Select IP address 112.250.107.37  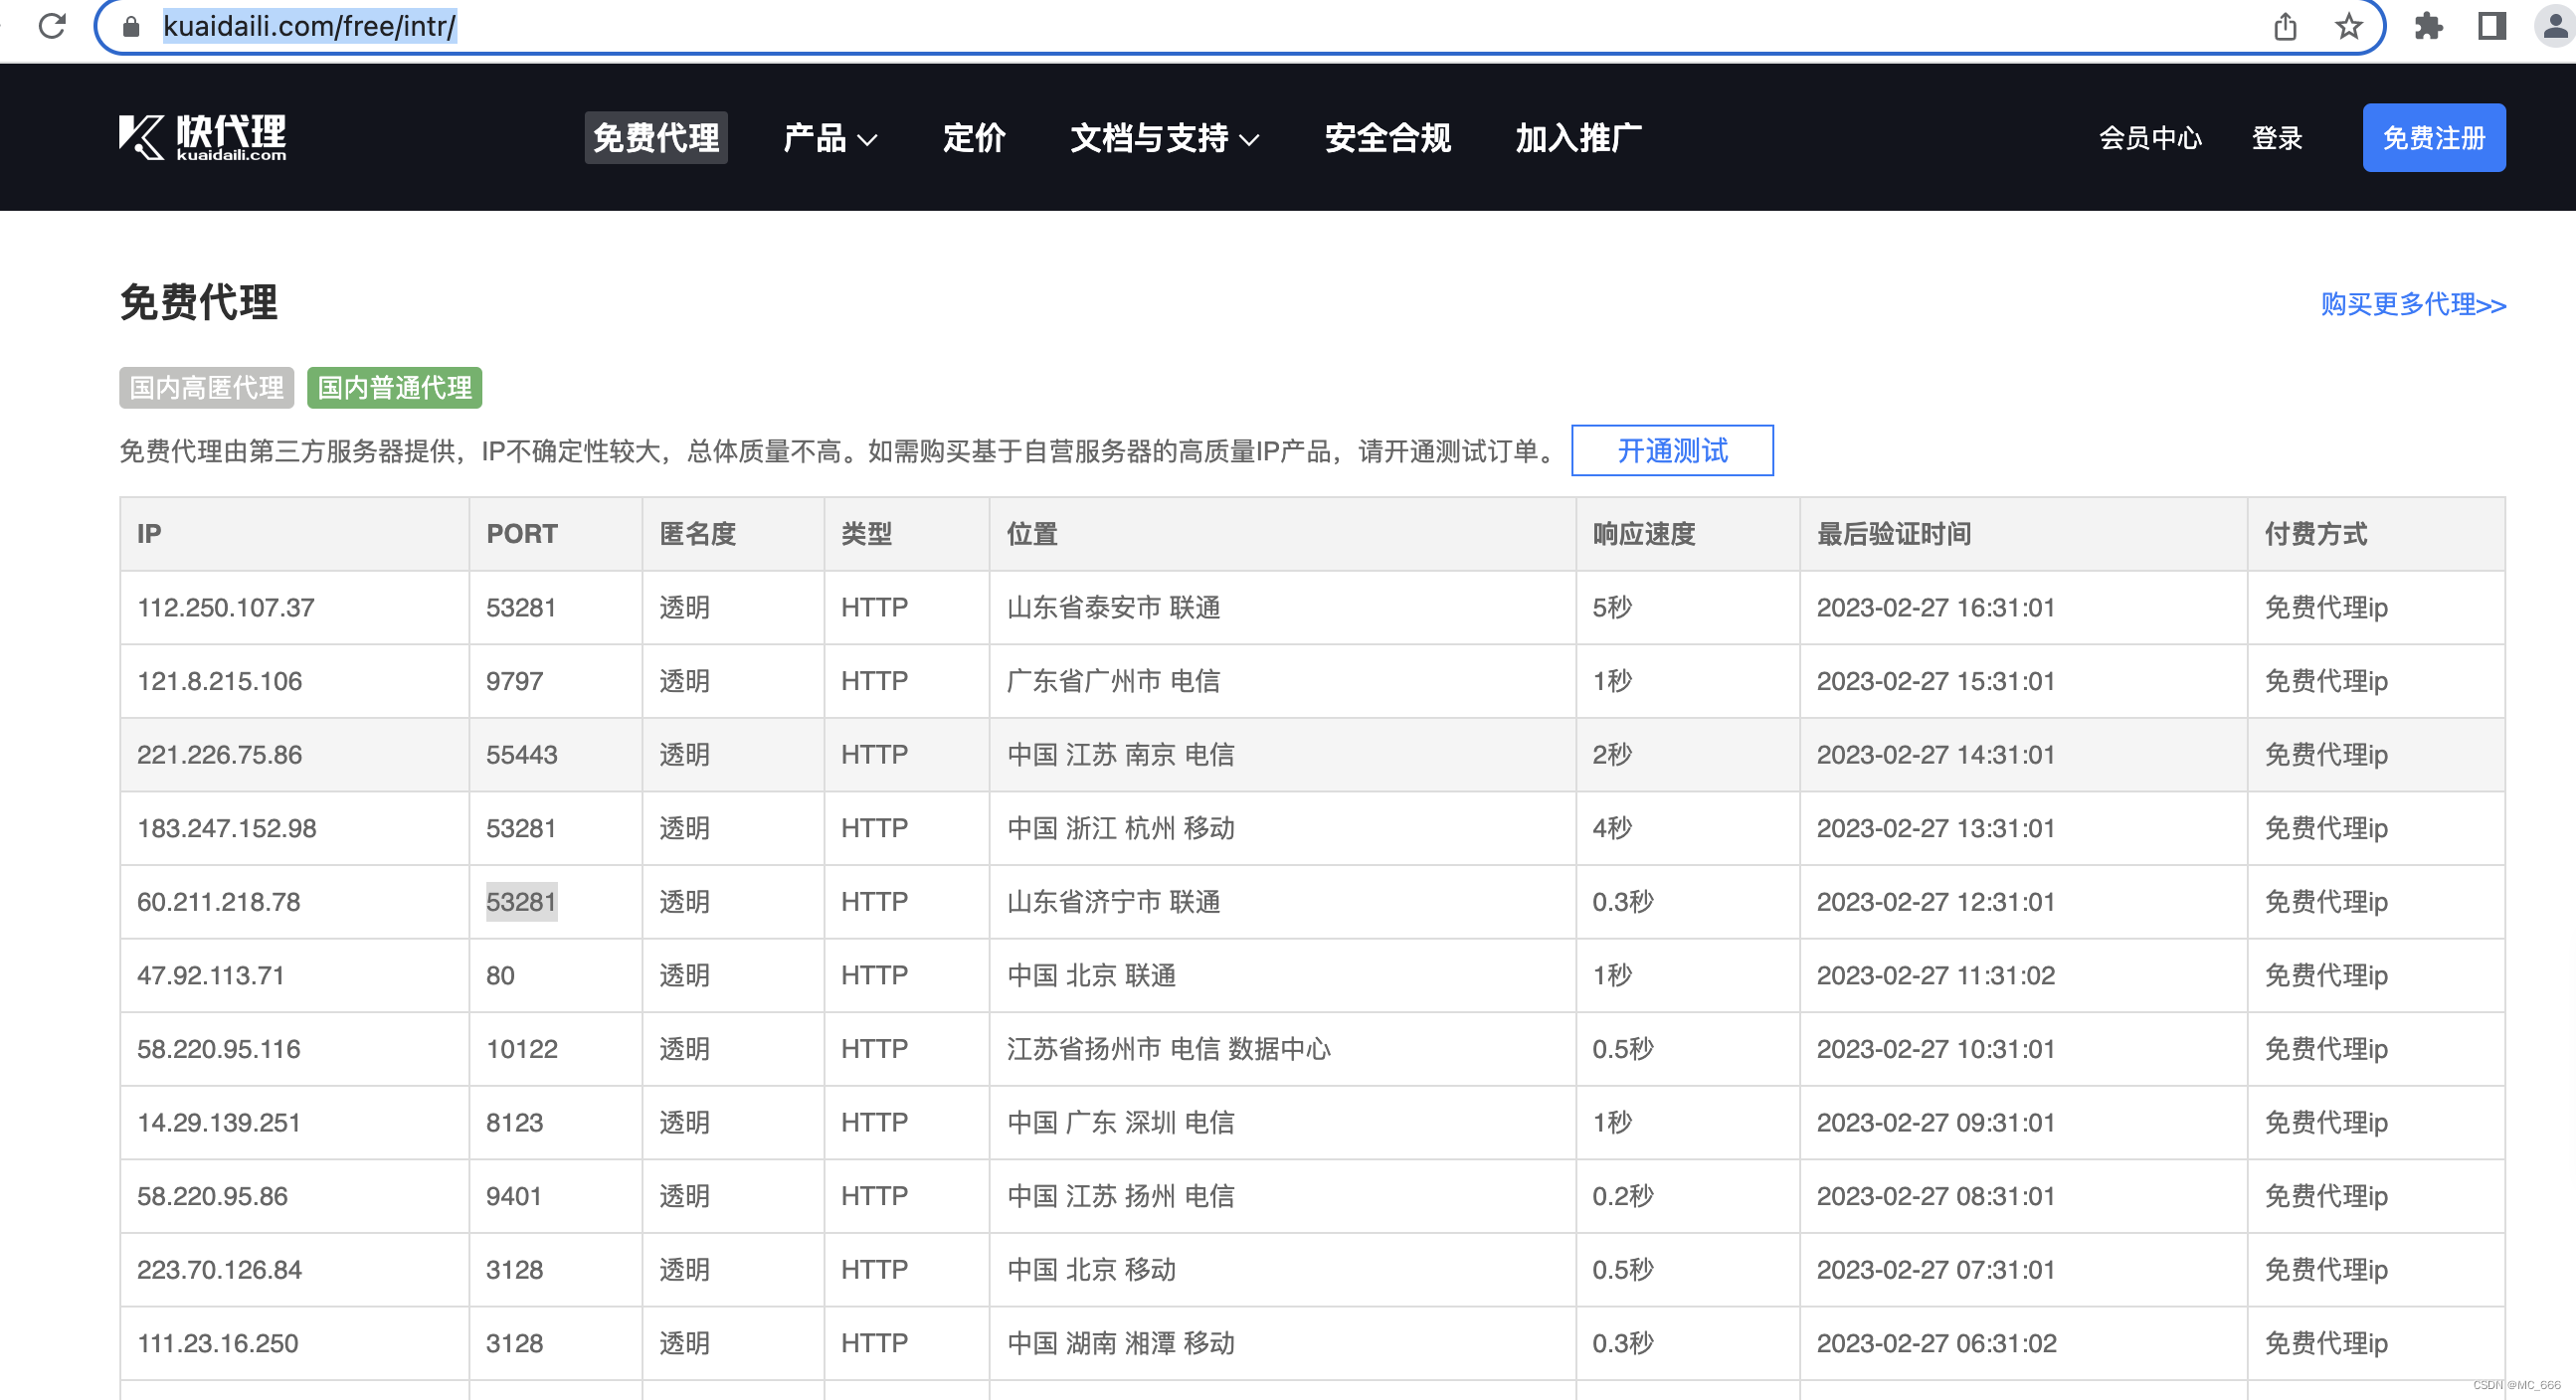(226, 608)
